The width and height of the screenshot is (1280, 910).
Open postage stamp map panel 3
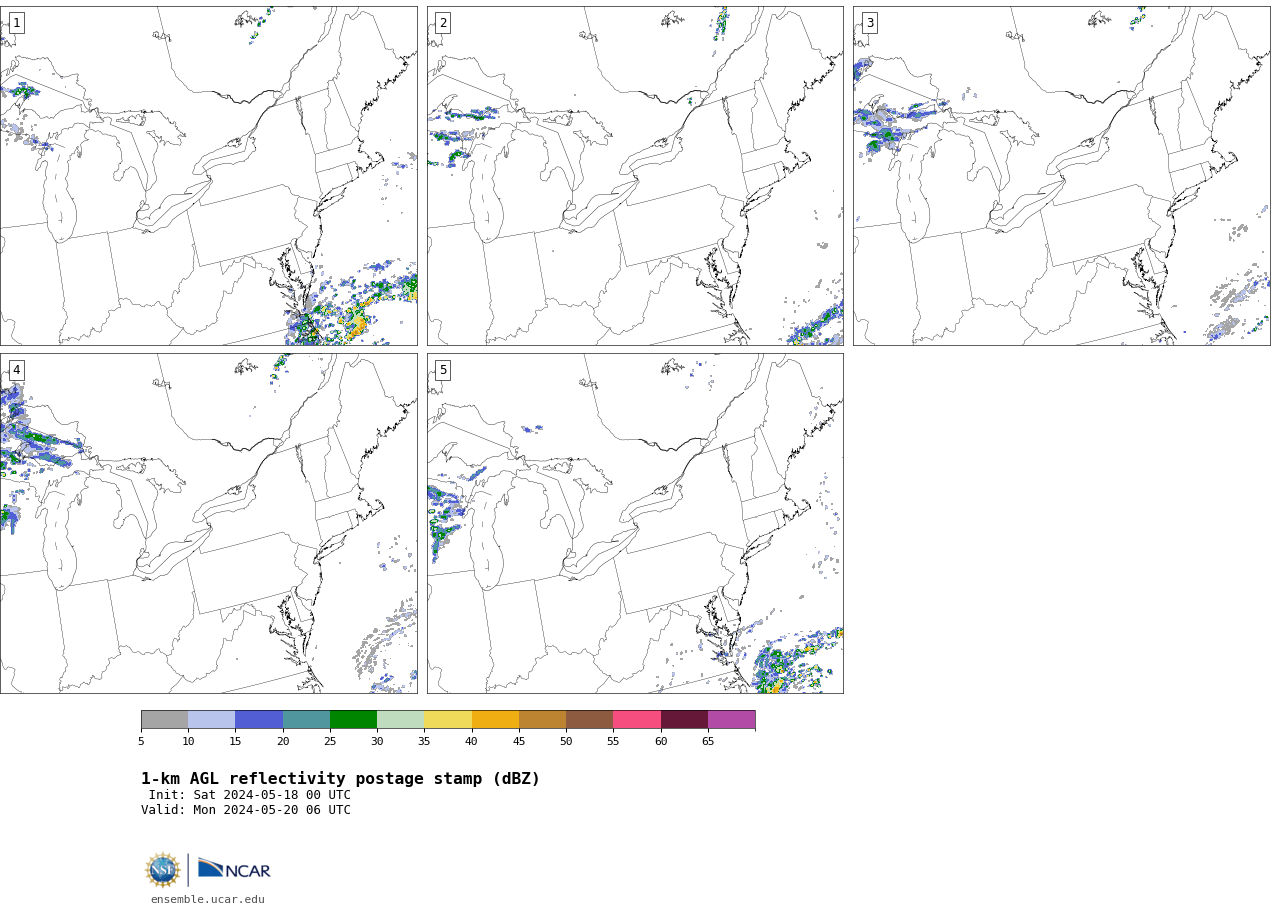pos(1061,176)
